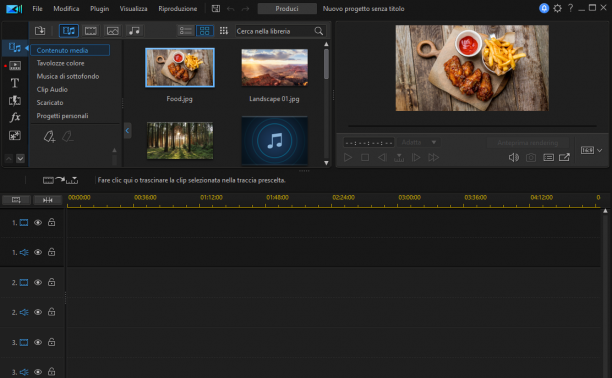Undock preview window icon

tap(564, 157)
